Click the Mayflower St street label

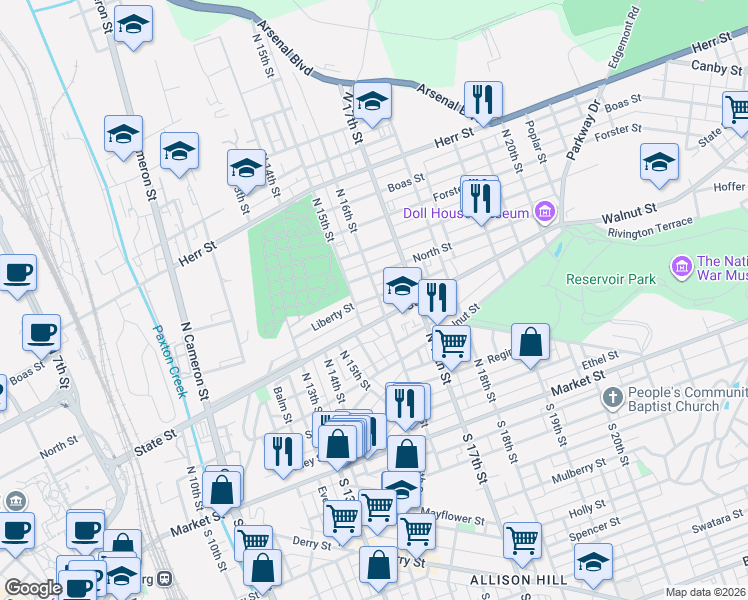[x=453, y=517]
